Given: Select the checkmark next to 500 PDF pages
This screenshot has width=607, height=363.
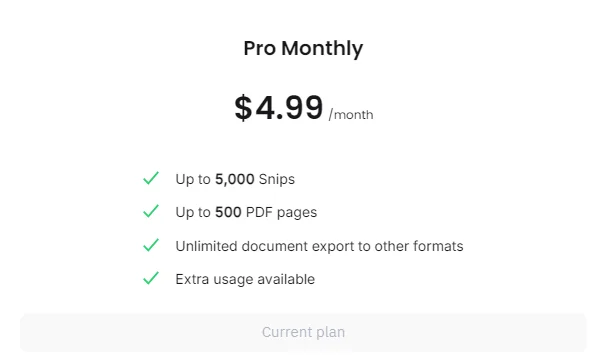Looking at the screenshot, I should click(151, 211).
